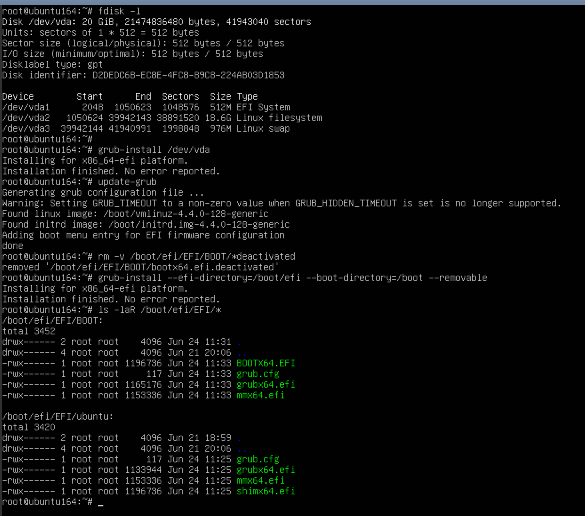Click 'total 3452' line

pyautogui.click(x=29, y=331)
